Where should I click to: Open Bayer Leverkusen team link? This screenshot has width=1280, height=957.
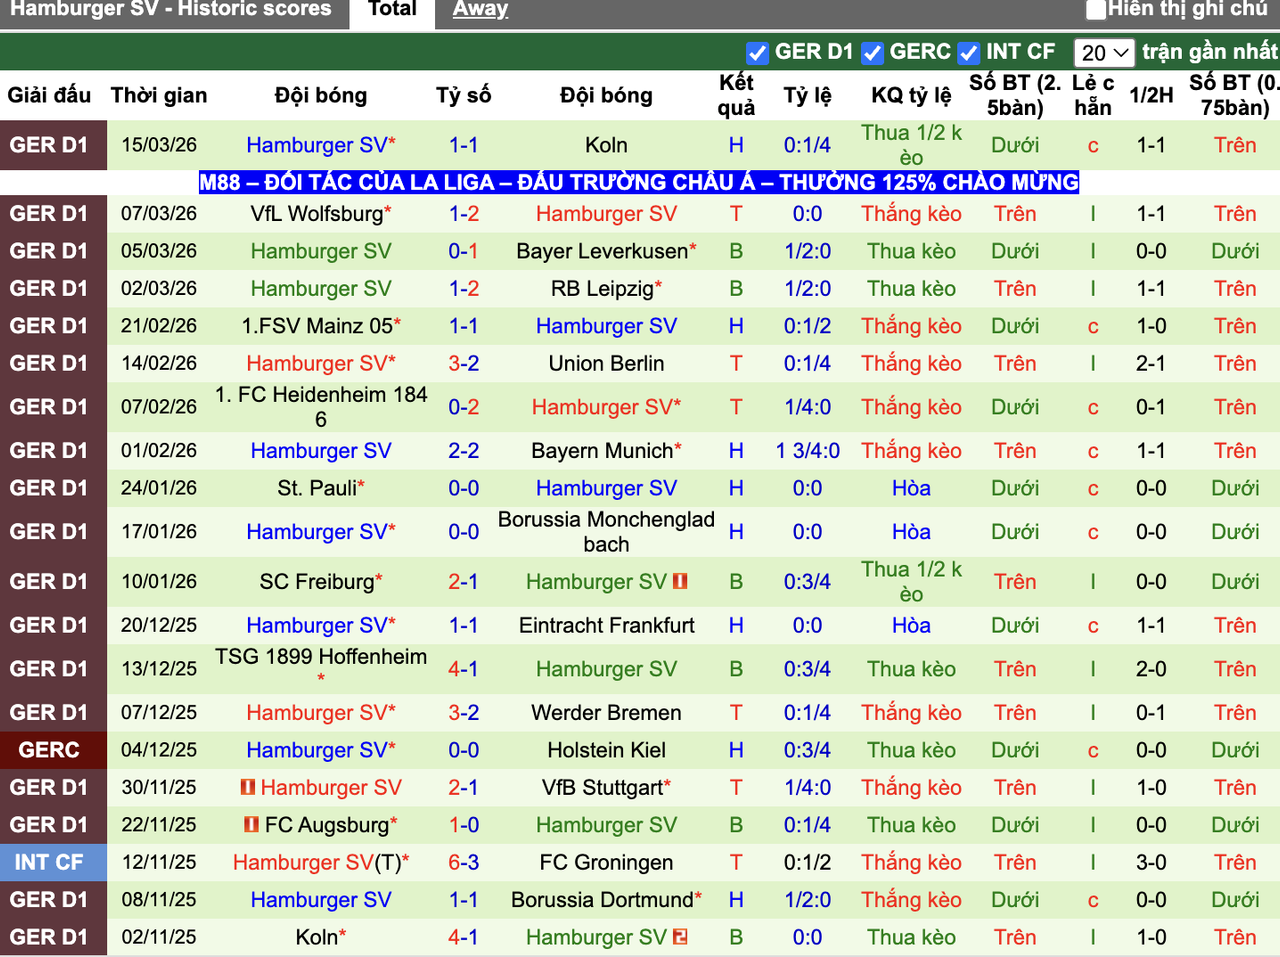pos(602,251)
